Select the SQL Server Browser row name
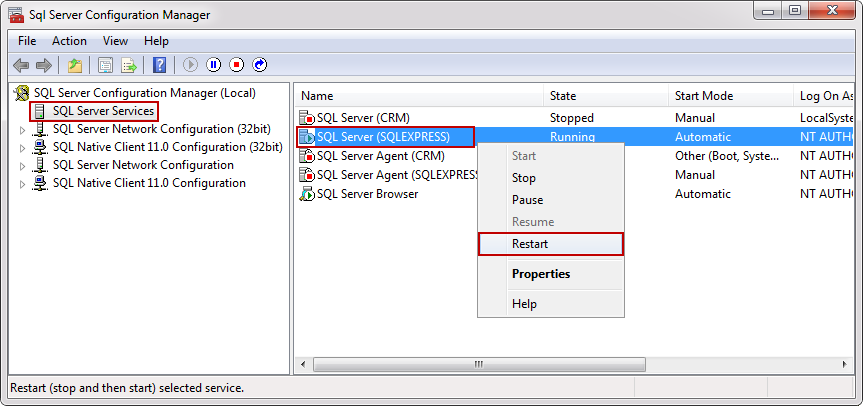Screen dimensions: 863x406 click(368, 194)
